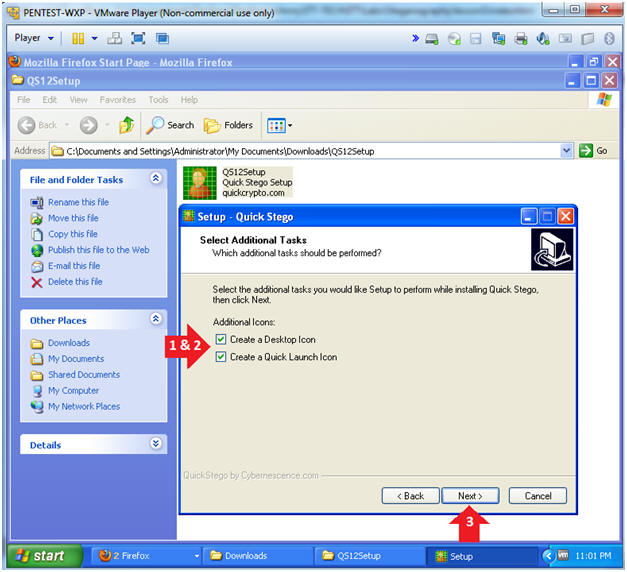Select the QS12Setup Quick Stego file icon
Image resolution: width=627 pixels, height=572 pixels.
[200, 183]
